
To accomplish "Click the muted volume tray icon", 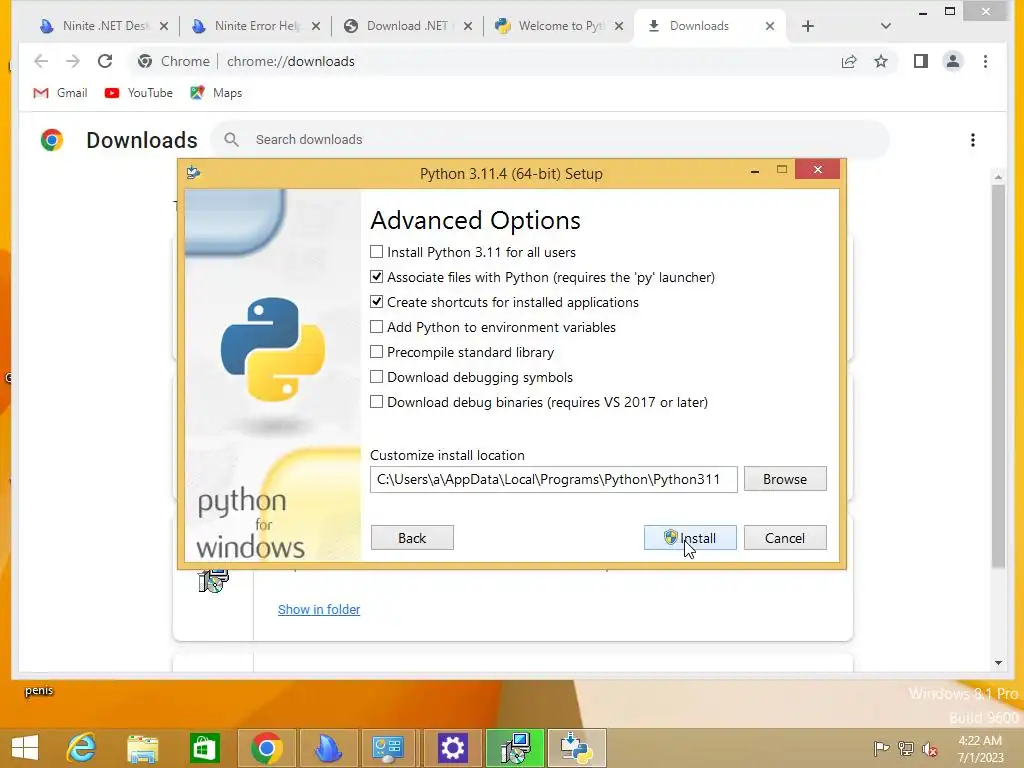I will (929, 748).
